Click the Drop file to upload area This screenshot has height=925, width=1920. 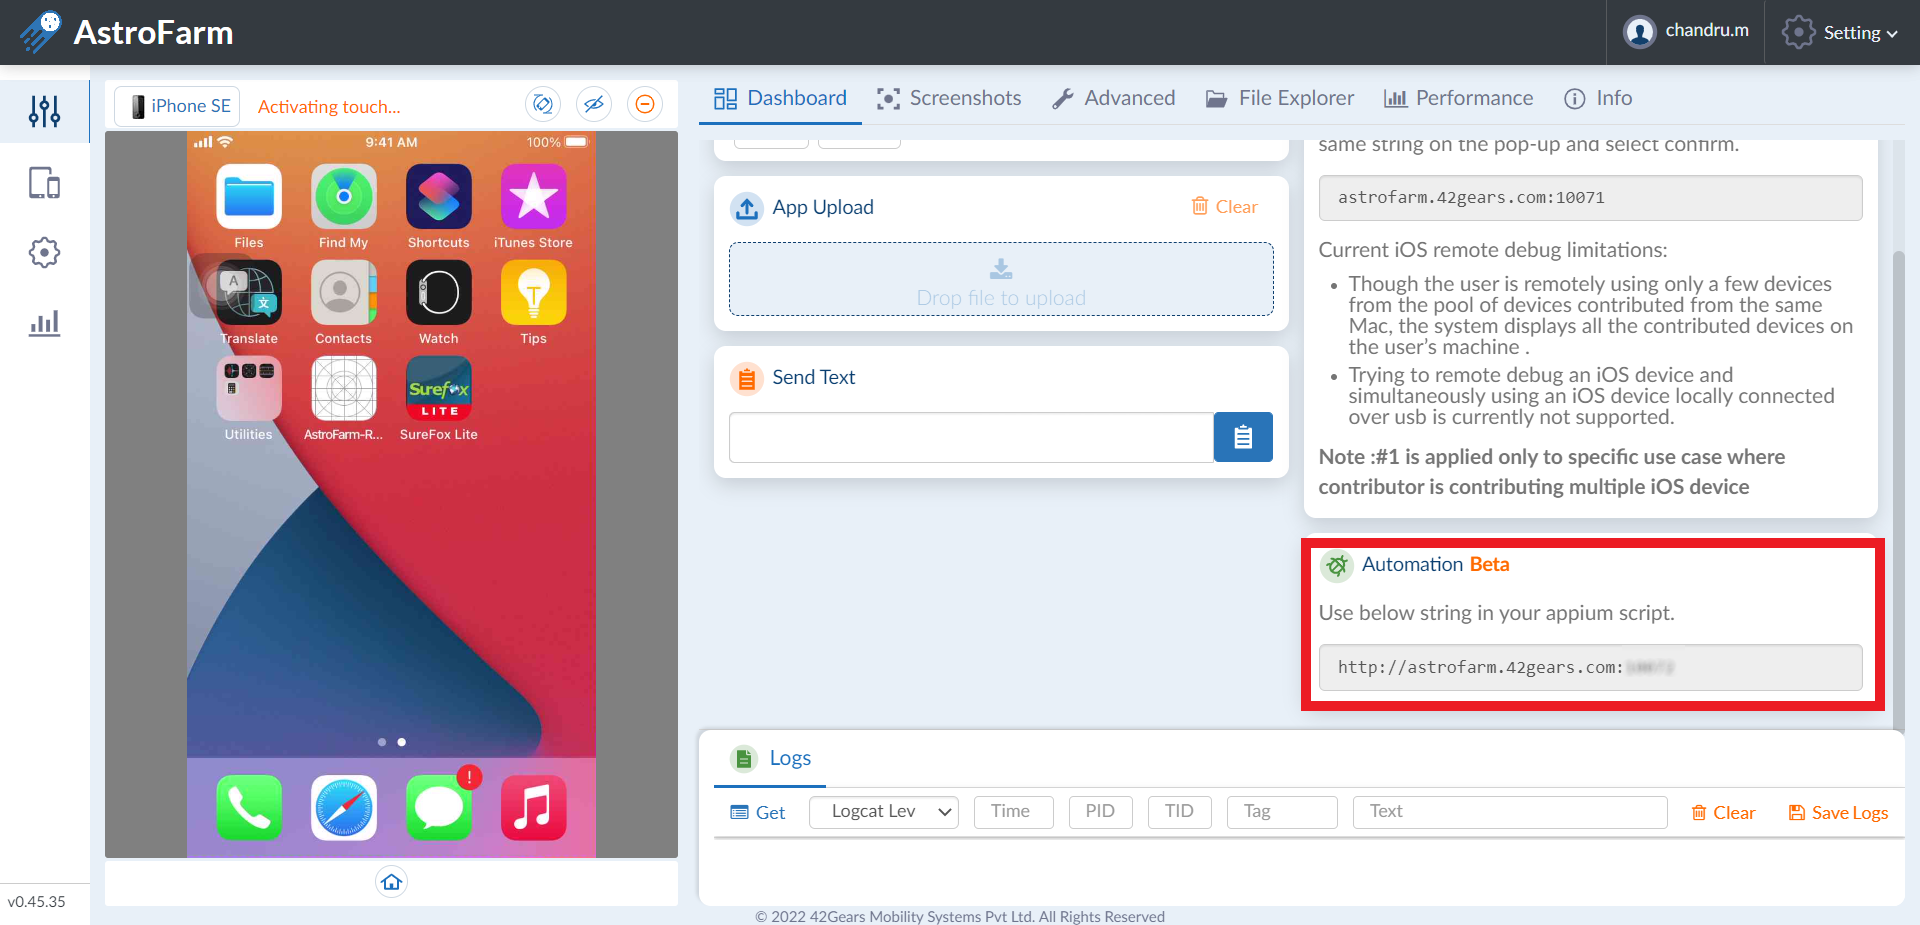1001,279
